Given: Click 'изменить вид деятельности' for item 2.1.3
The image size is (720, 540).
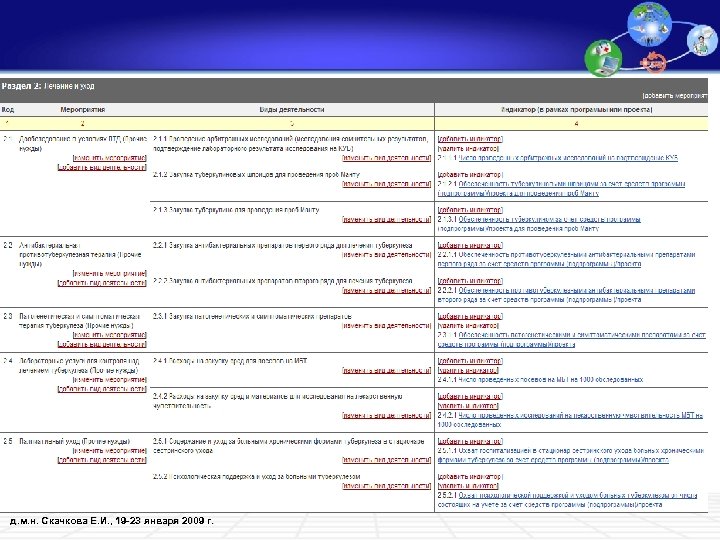Looking at the screenshot, I should tap(387, 219).
